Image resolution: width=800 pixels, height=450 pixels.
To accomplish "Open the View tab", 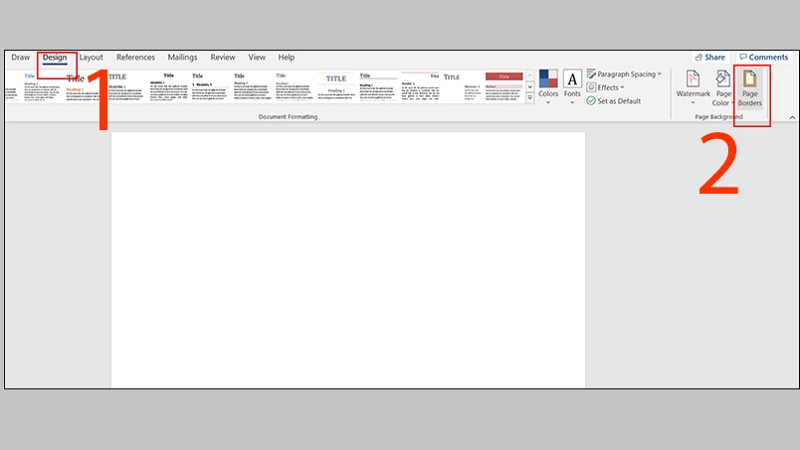I will tap(257, 57).
